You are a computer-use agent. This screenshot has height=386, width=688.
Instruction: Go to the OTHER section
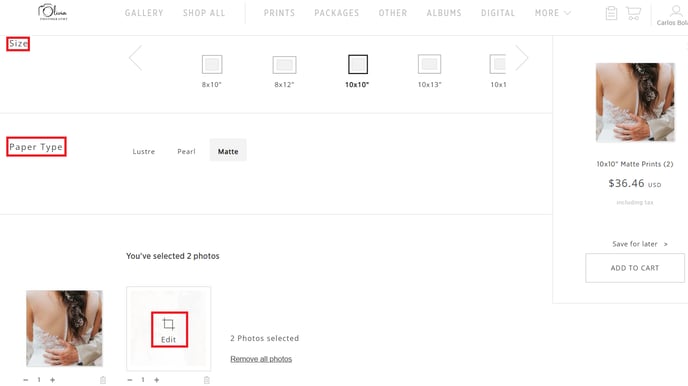[x=393, y=13]
